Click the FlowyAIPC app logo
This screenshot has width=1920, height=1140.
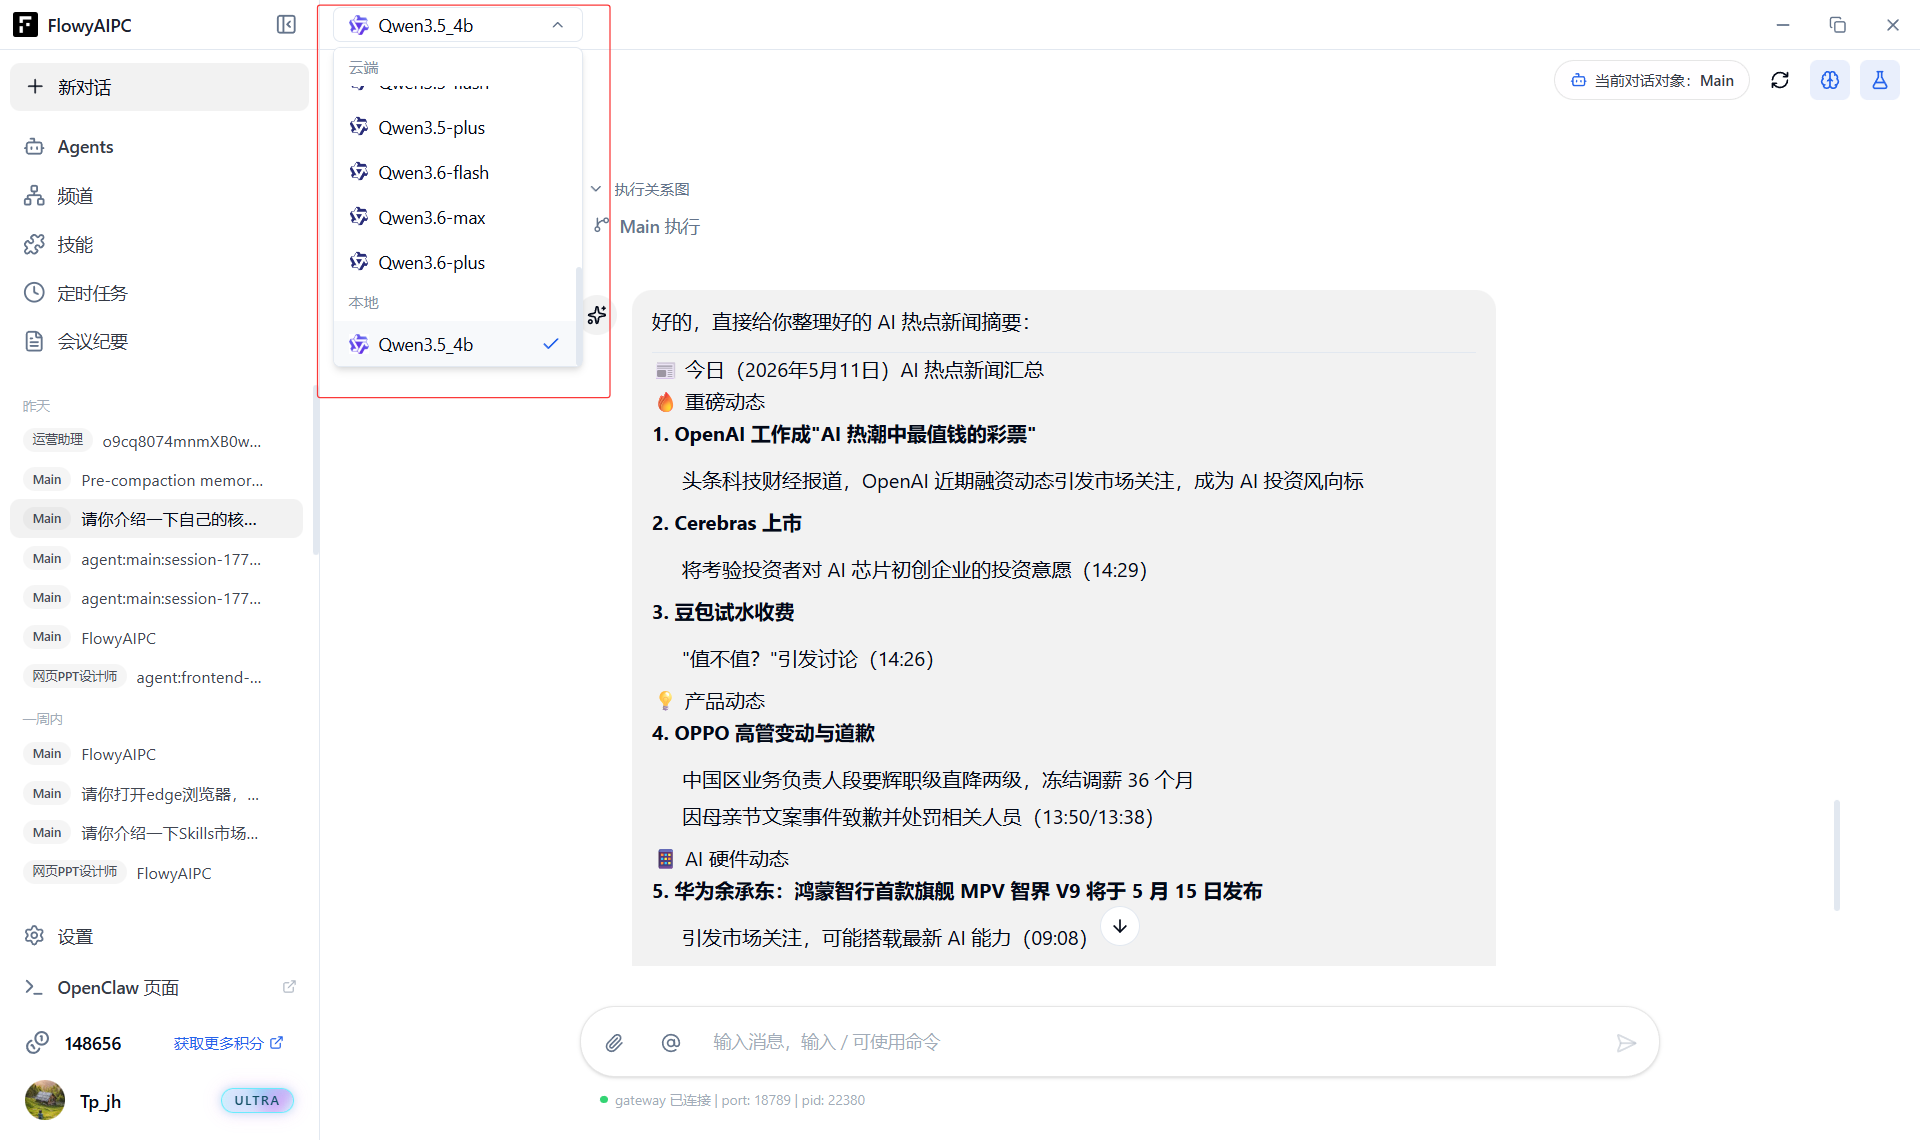(x=25, y=25)
